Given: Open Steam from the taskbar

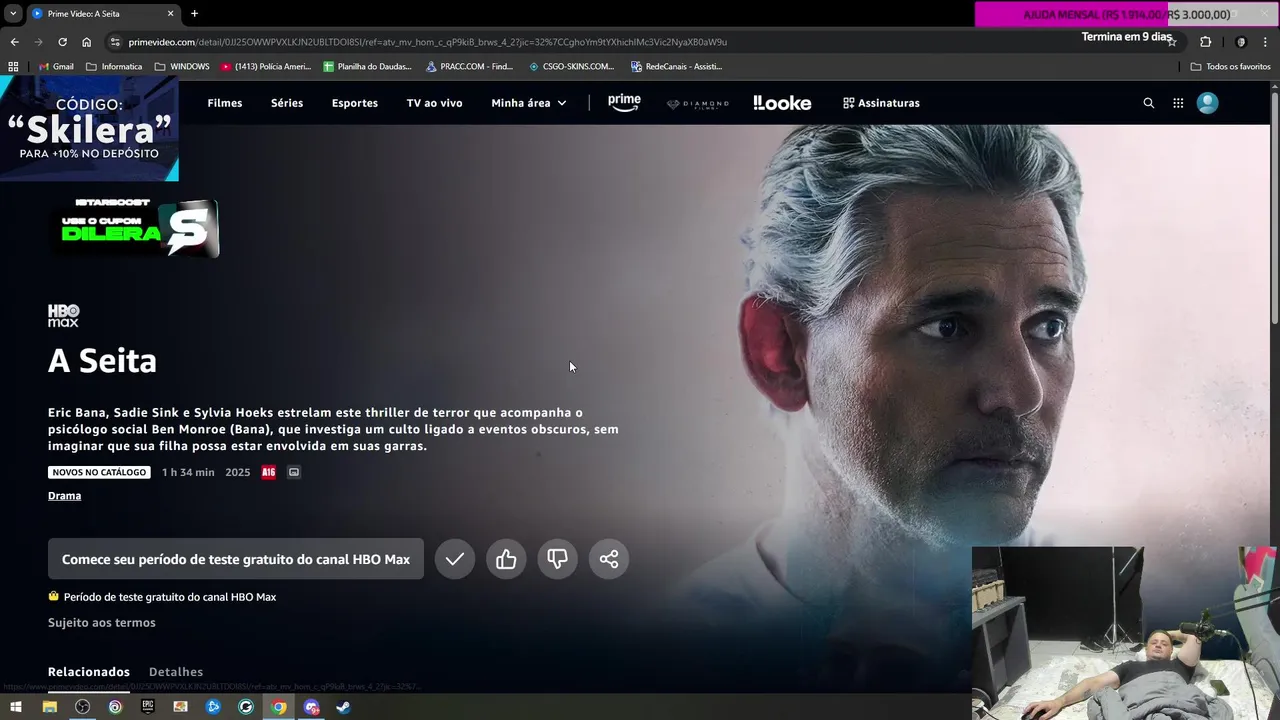Looking at the screenshot, I should click(x=343, y=707).
